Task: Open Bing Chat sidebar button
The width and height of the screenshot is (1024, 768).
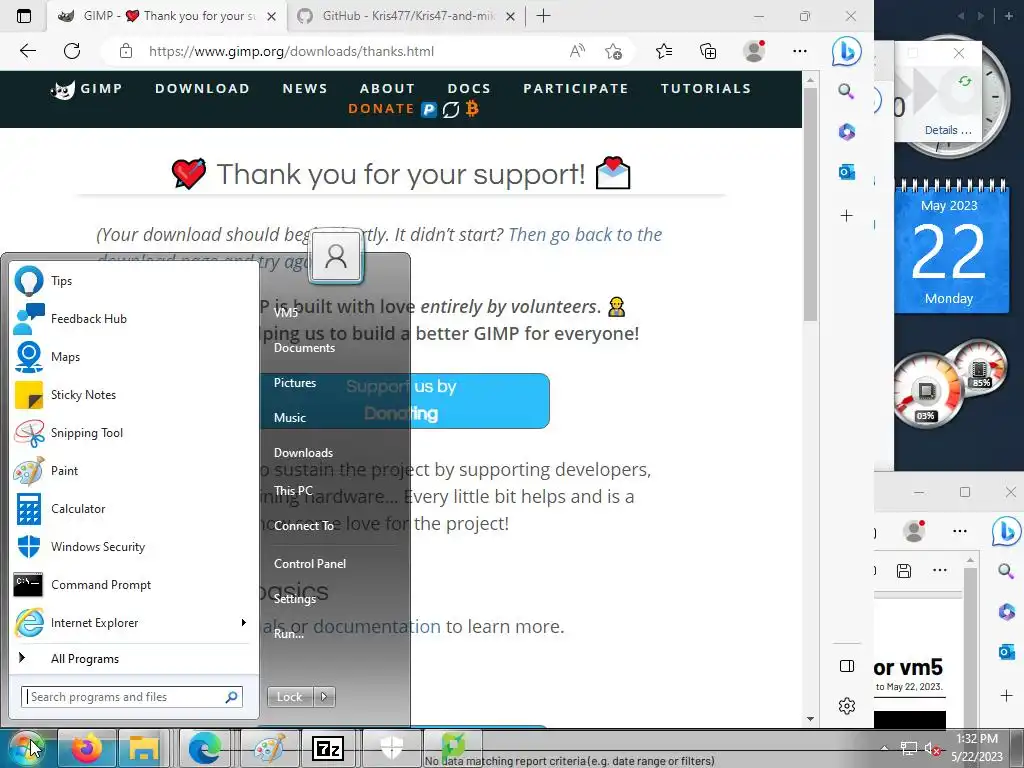Action: coord(846,52)
